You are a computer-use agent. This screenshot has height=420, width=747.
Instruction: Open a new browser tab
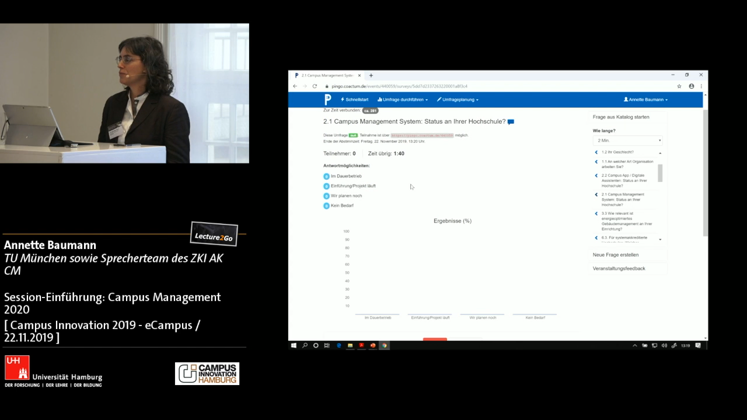coord(371,76)
